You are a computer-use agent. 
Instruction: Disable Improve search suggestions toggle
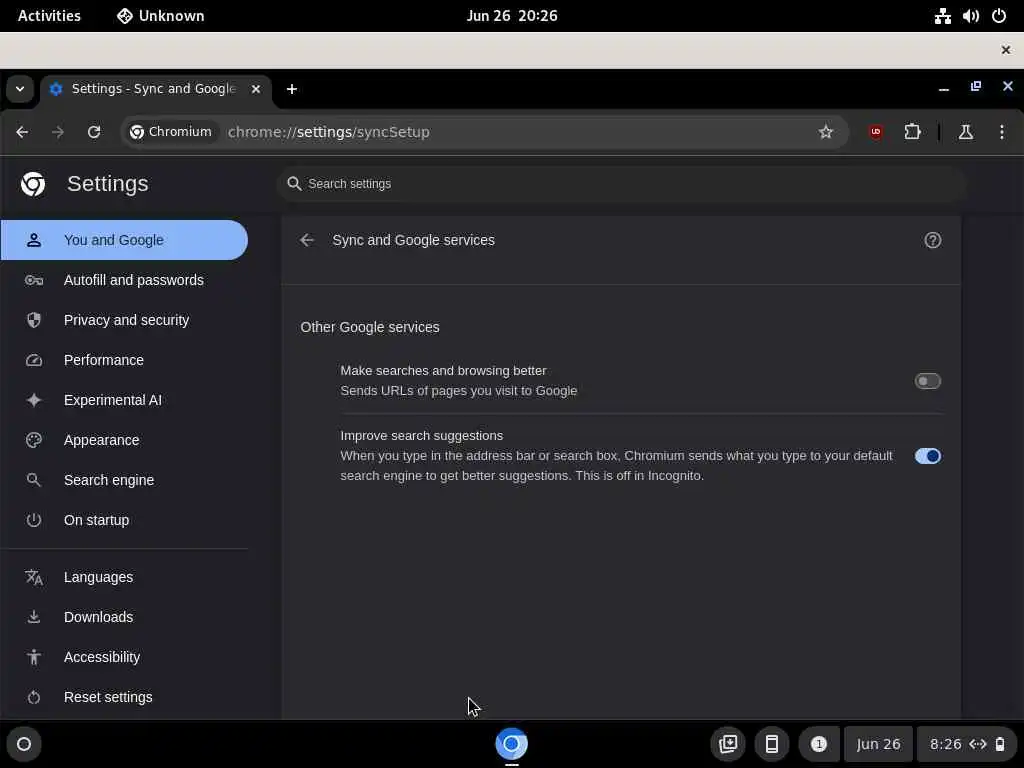pyautogui.click(x=927, y=456)
